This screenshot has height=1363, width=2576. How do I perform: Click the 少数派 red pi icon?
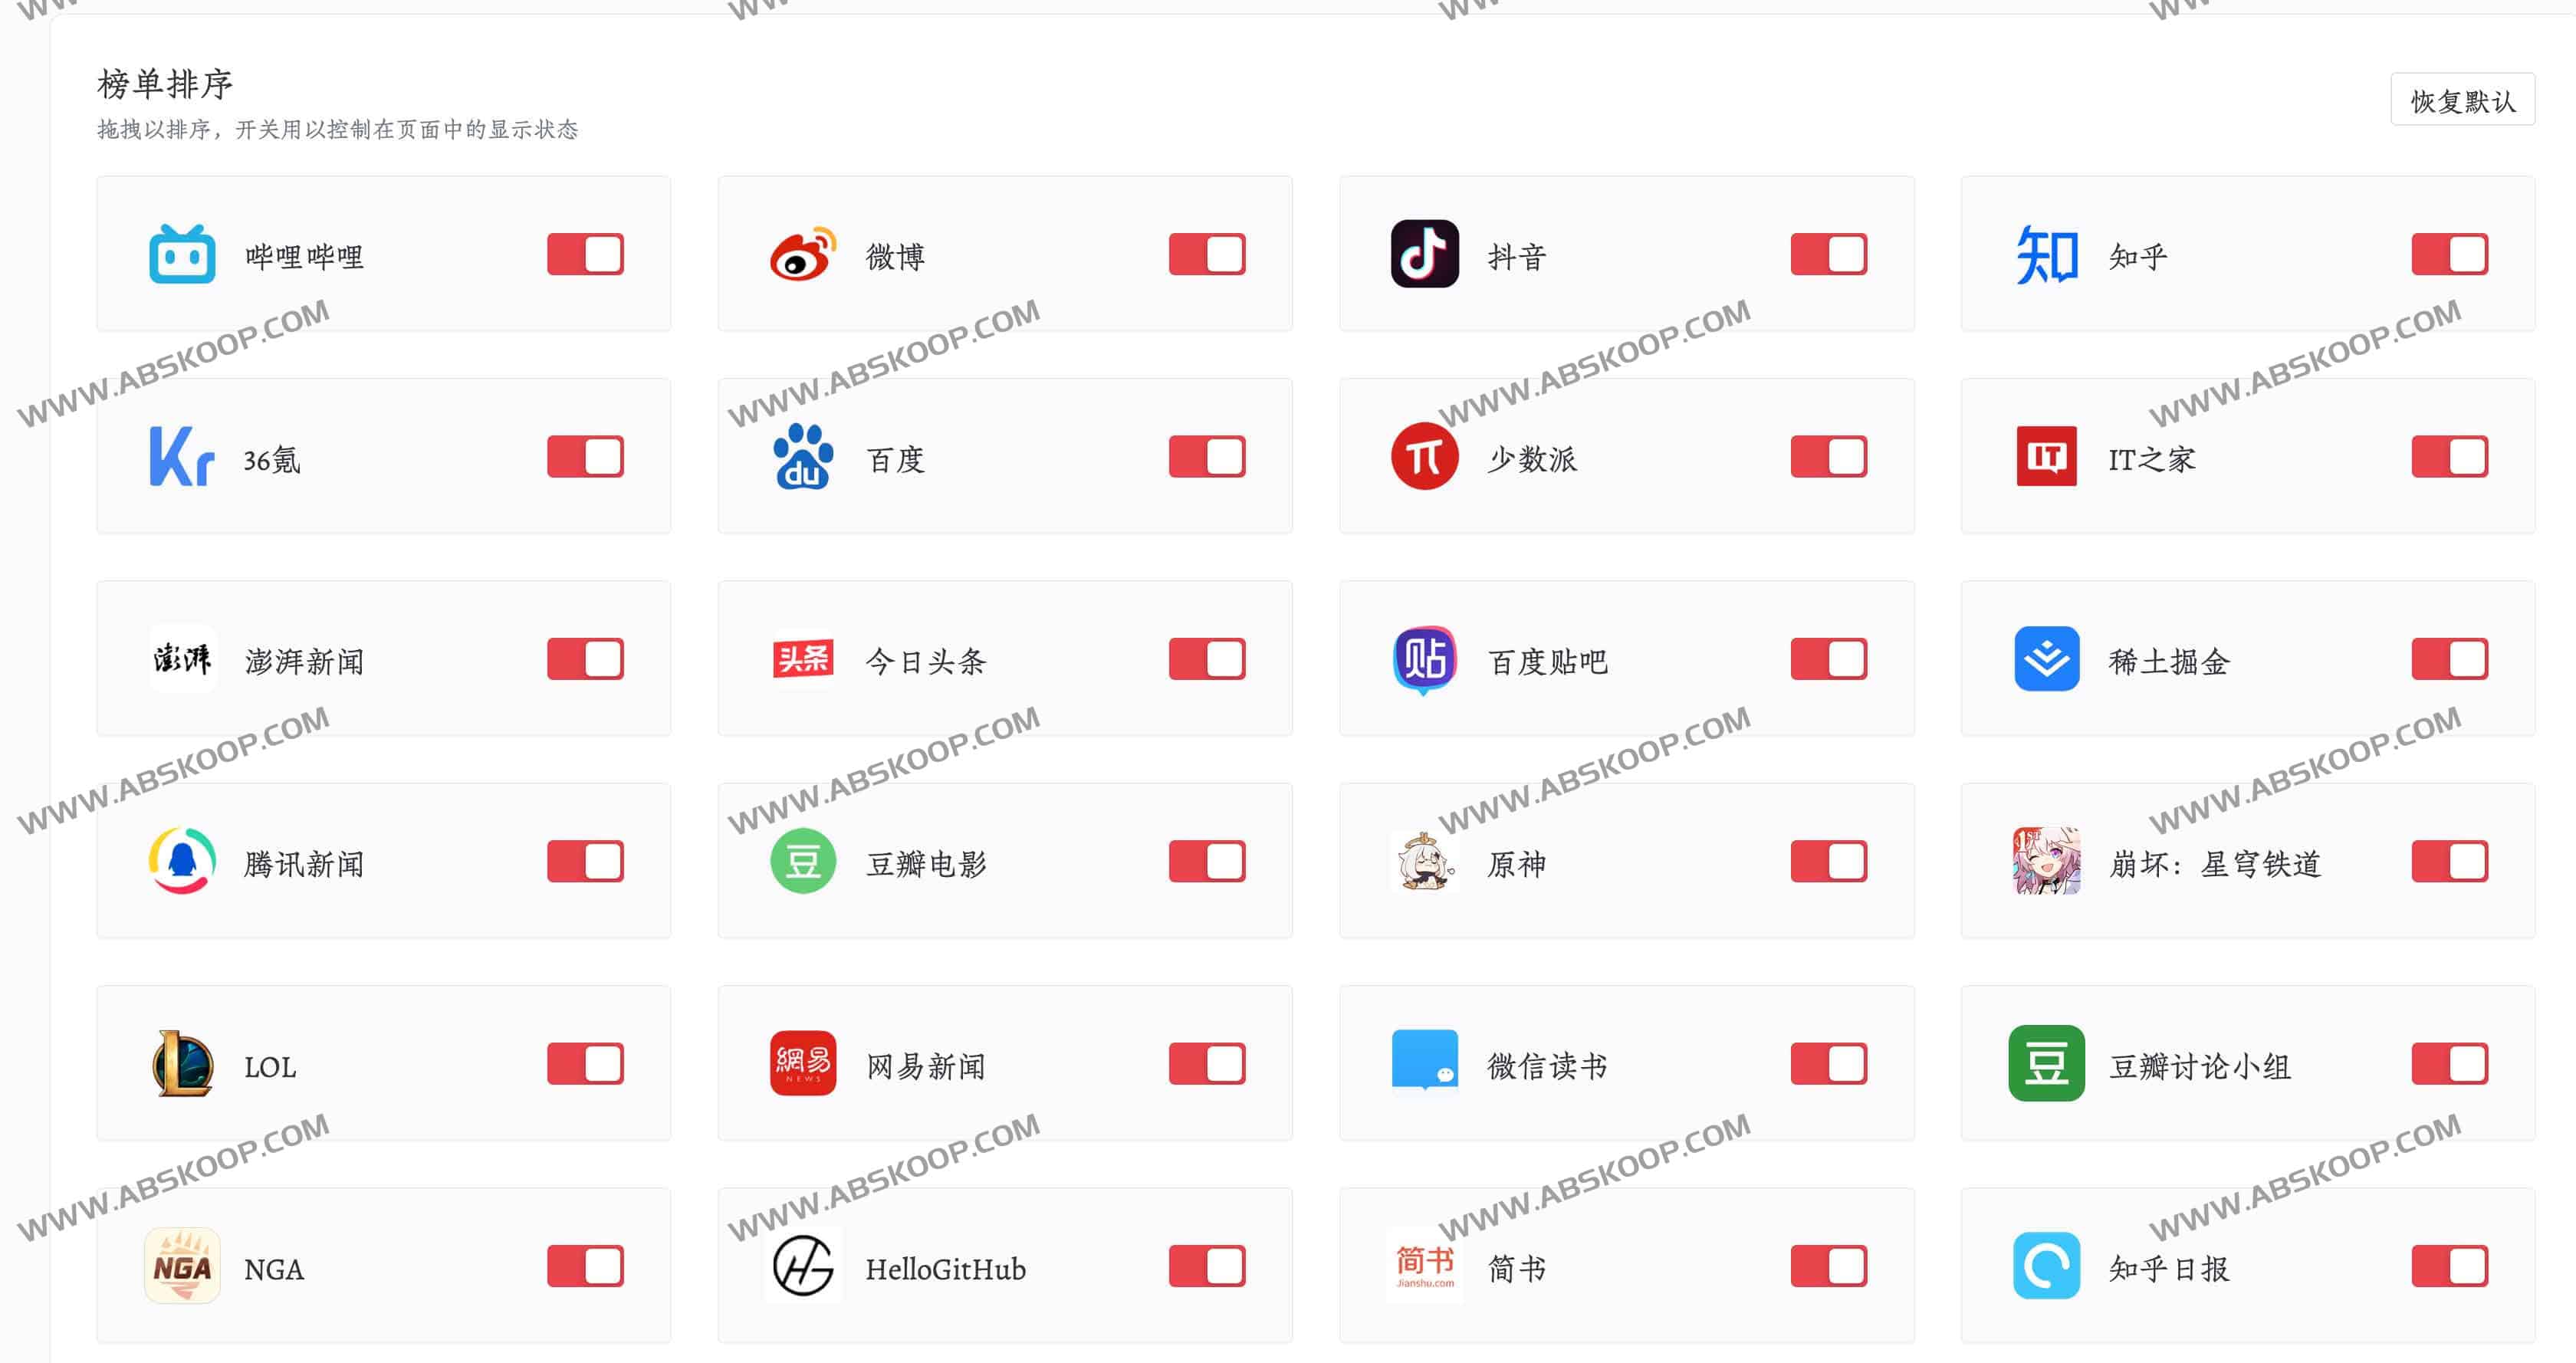point(1424,457)
